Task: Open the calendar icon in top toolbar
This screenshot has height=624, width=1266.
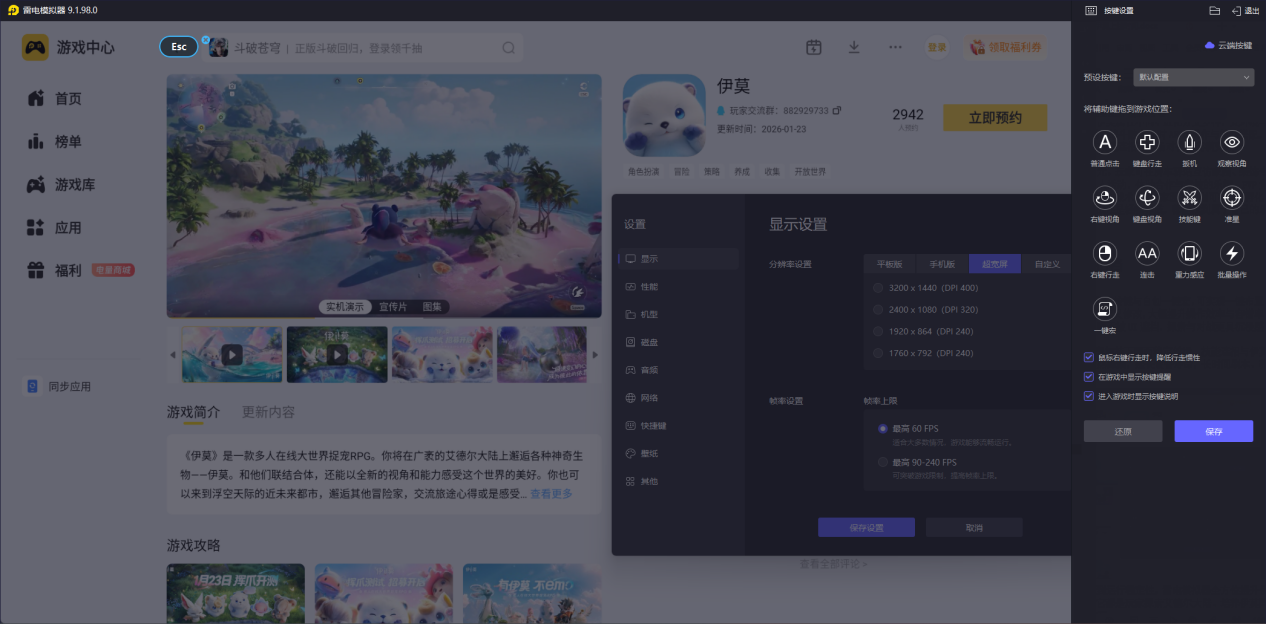Action: pyautogui.click(x=814, y=47)
